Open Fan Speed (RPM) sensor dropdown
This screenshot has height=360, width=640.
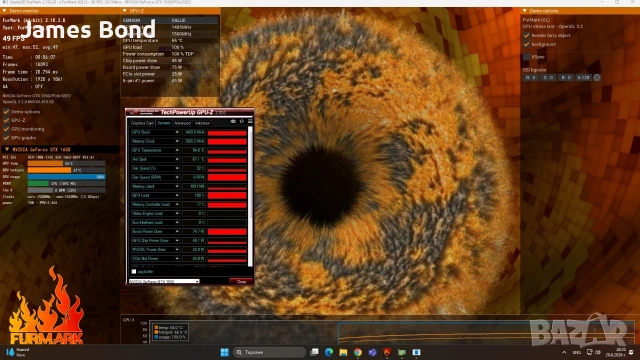pos(177,177)
